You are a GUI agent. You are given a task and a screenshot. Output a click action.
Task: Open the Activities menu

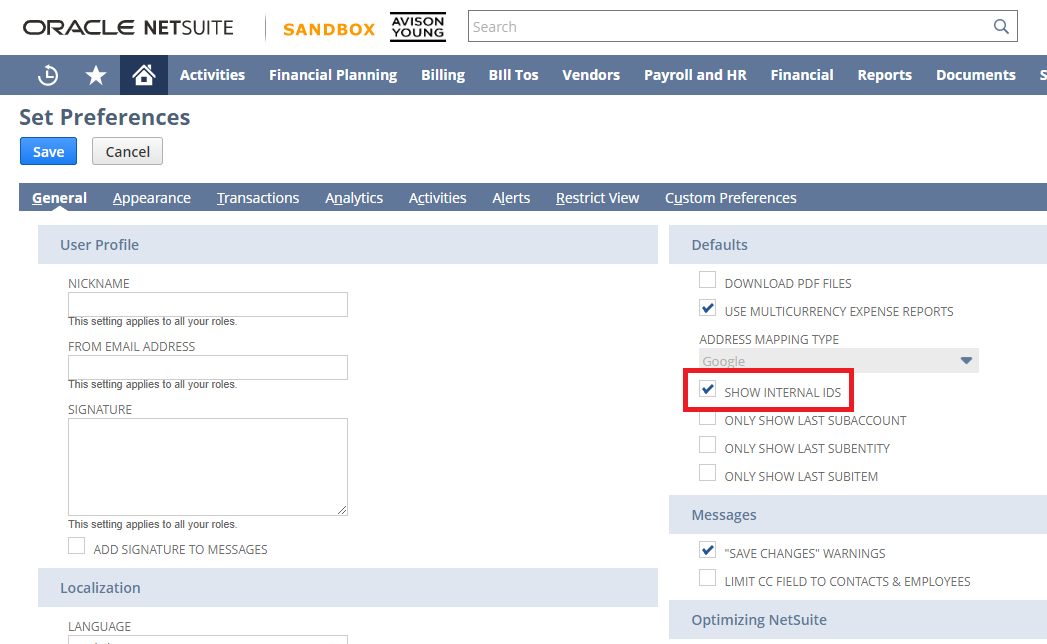[x=212, y=75]
